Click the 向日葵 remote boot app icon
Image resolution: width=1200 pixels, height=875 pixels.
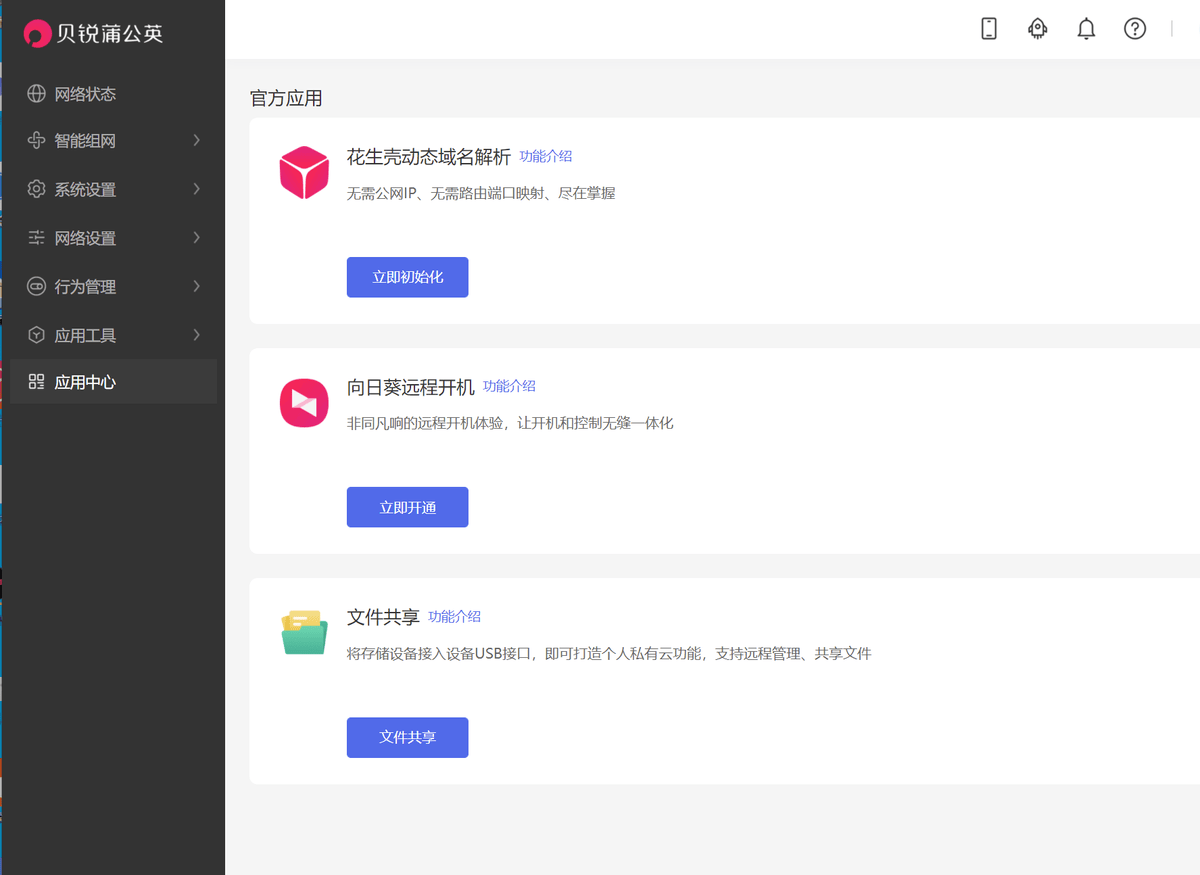304,403
